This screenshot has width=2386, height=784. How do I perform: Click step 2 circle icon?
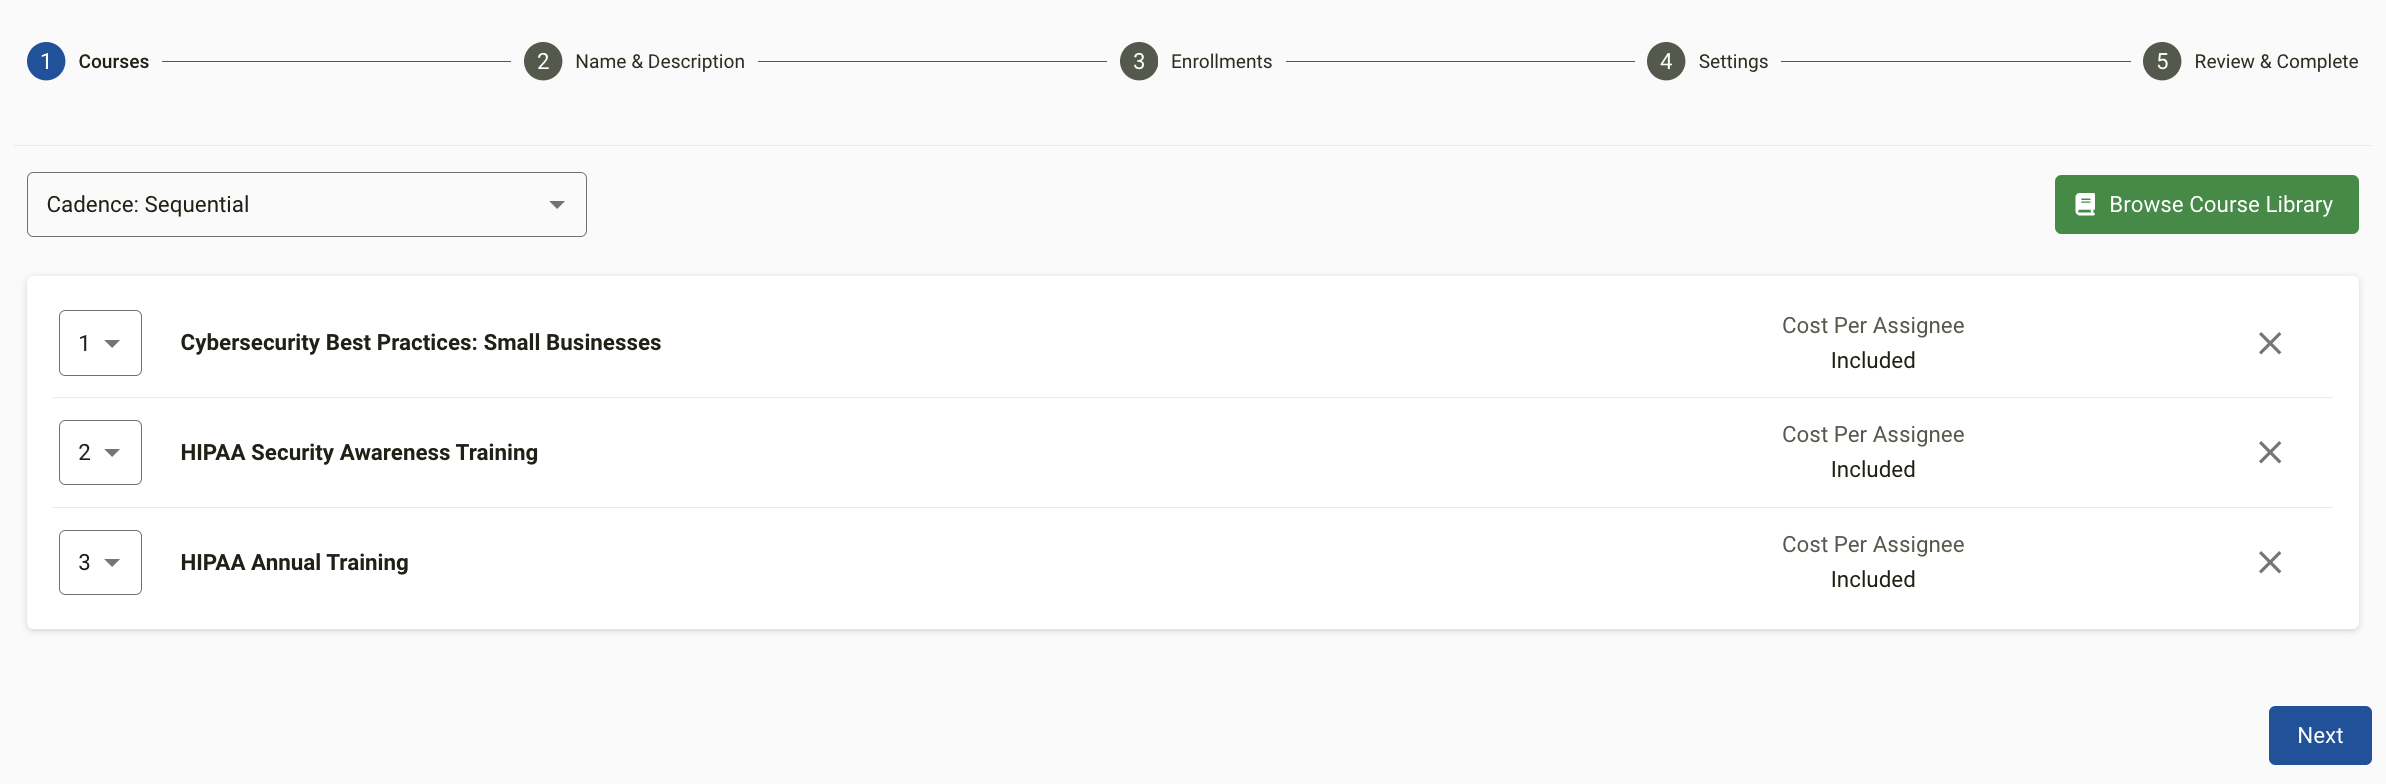click(543, 62)
